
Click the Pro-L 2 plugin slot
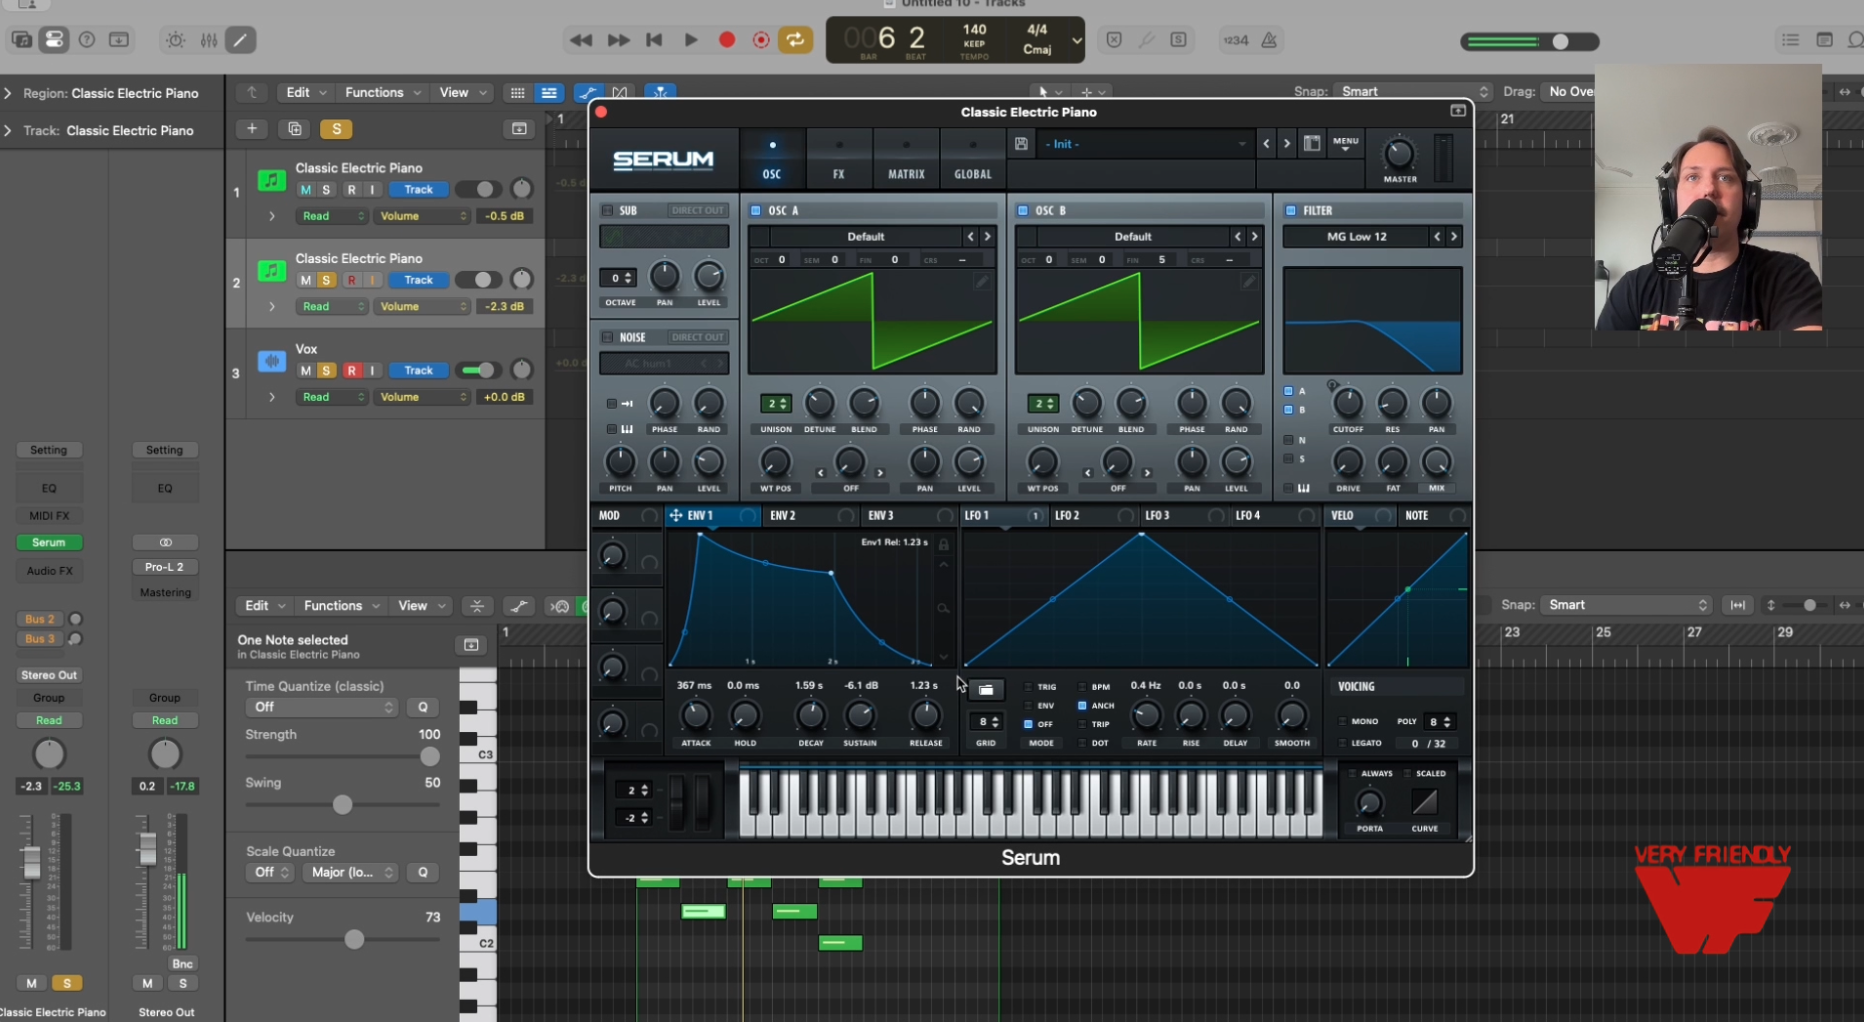[x=165, y=567]
